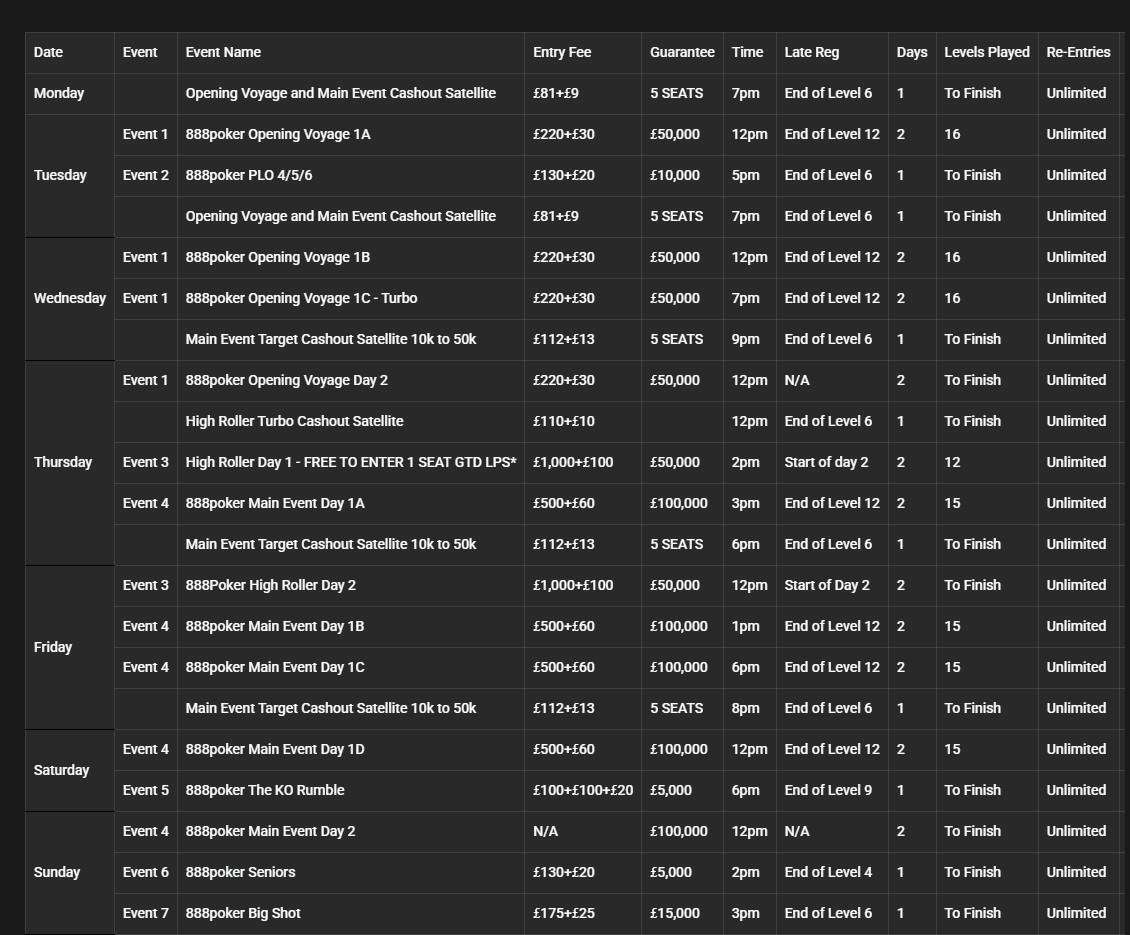Viewport: 1130px width, 935px height.
Task: Click the Late Reg column header
Action: tap(812, 52)
